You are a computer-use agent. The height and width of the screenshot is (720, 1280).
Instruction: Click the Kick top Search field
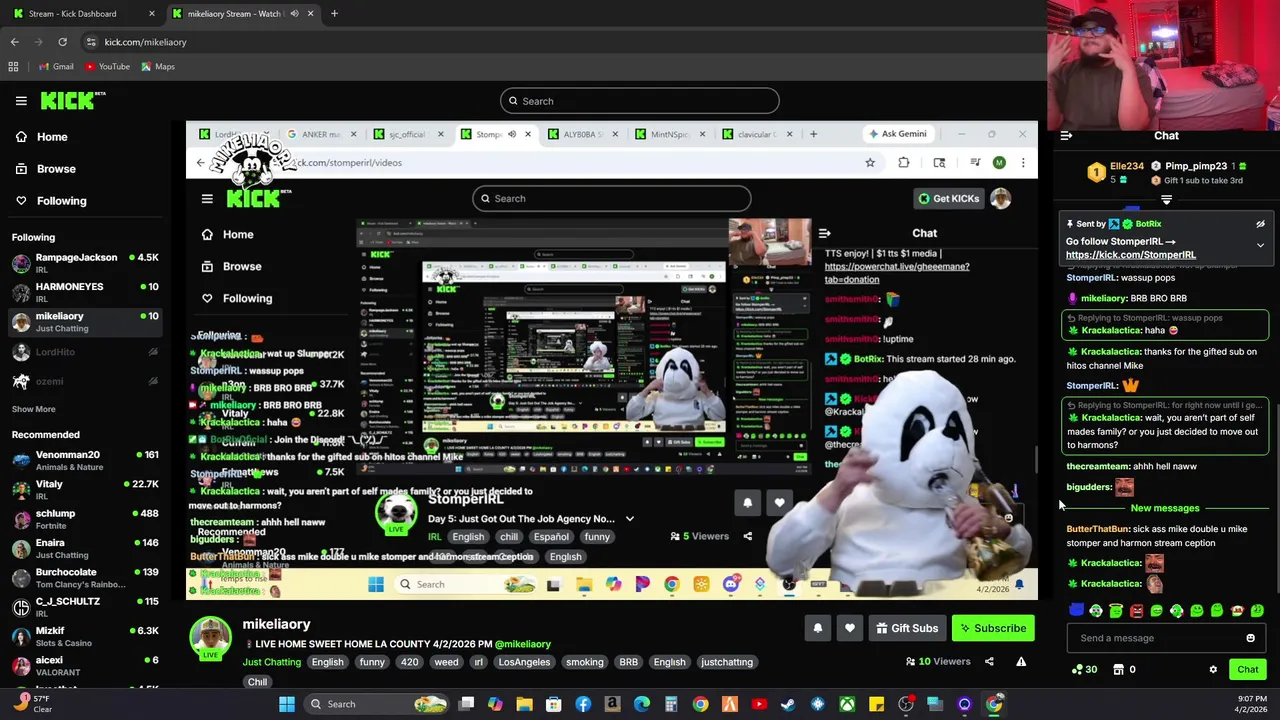point(640,101)
